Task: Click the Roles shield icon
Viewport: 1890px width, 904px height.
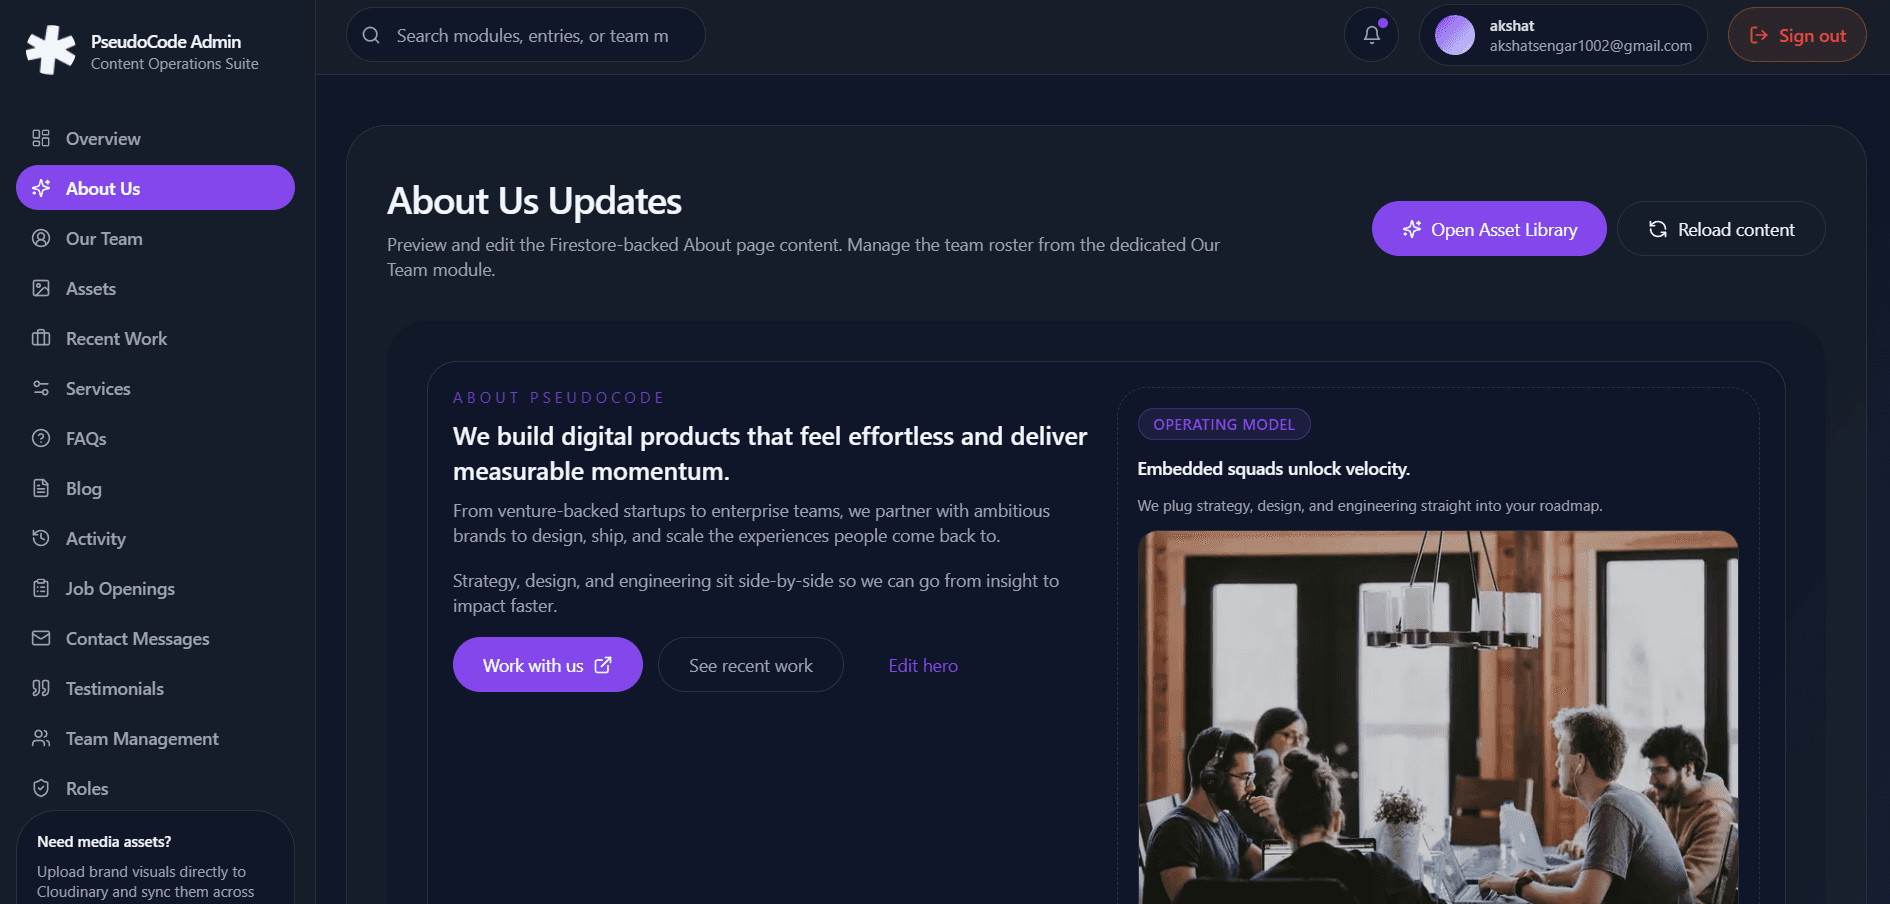Action: (41, 788)
